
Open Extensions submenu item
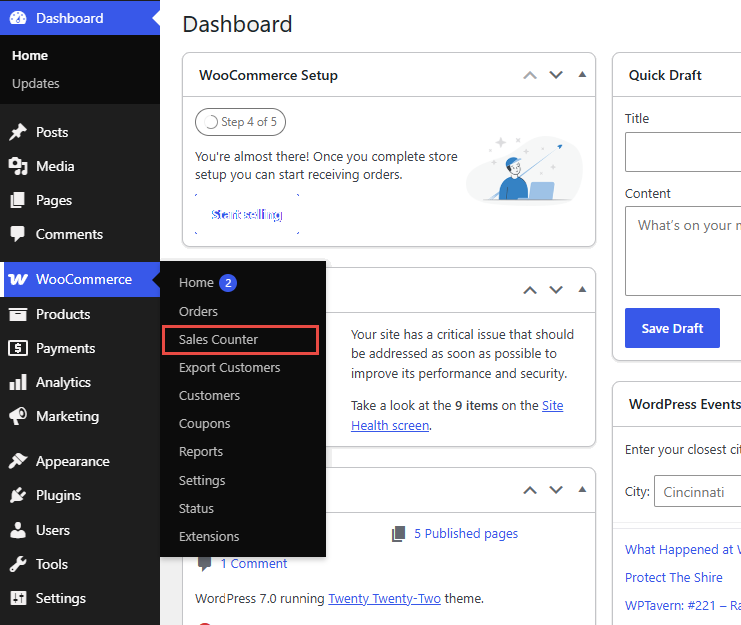[x=209, y=537]
